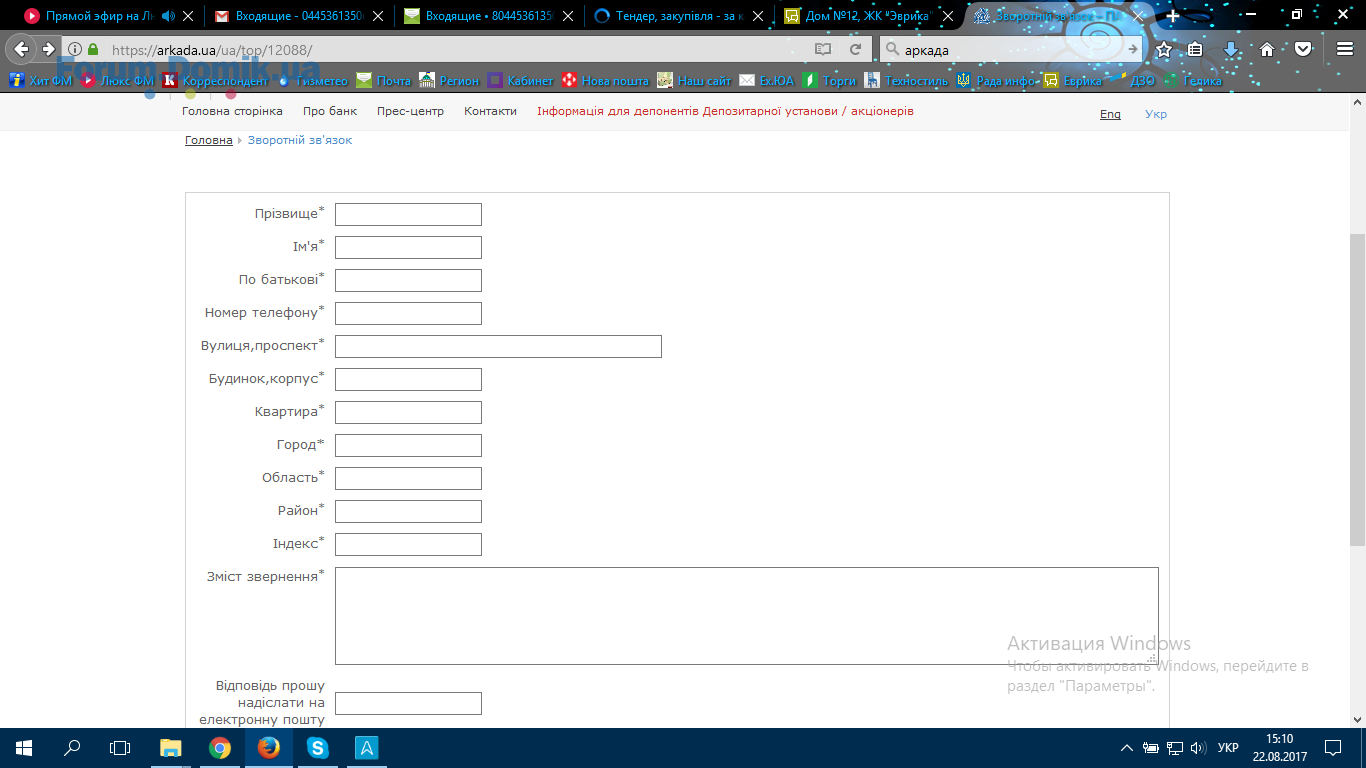Switch site language to Eng

[1110, 114]
